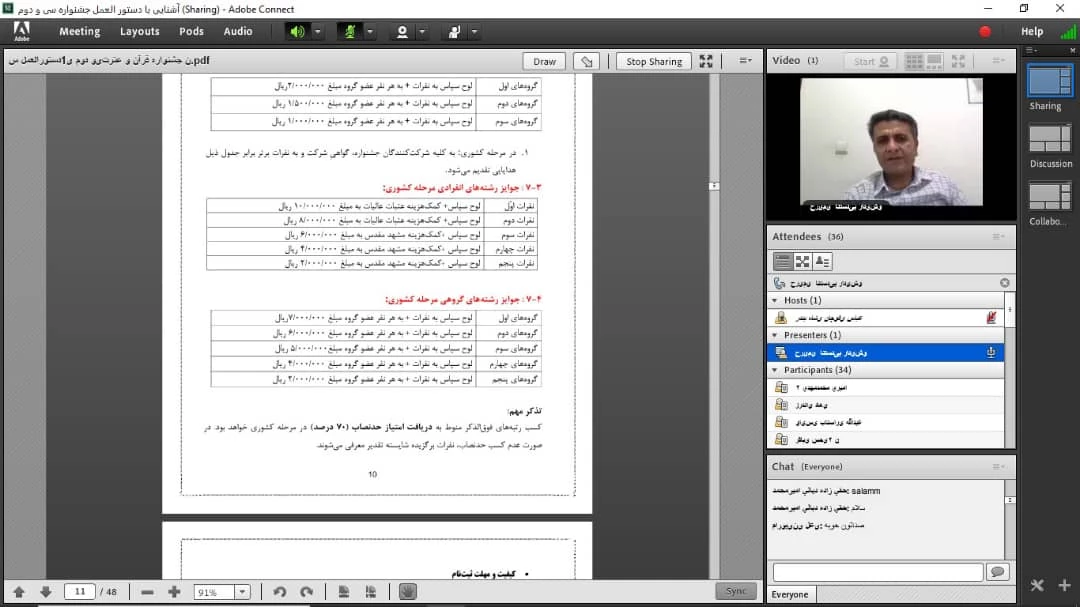Click the Draw button
This screenshot has height=607, width=1080.
[x=544, y=61]
